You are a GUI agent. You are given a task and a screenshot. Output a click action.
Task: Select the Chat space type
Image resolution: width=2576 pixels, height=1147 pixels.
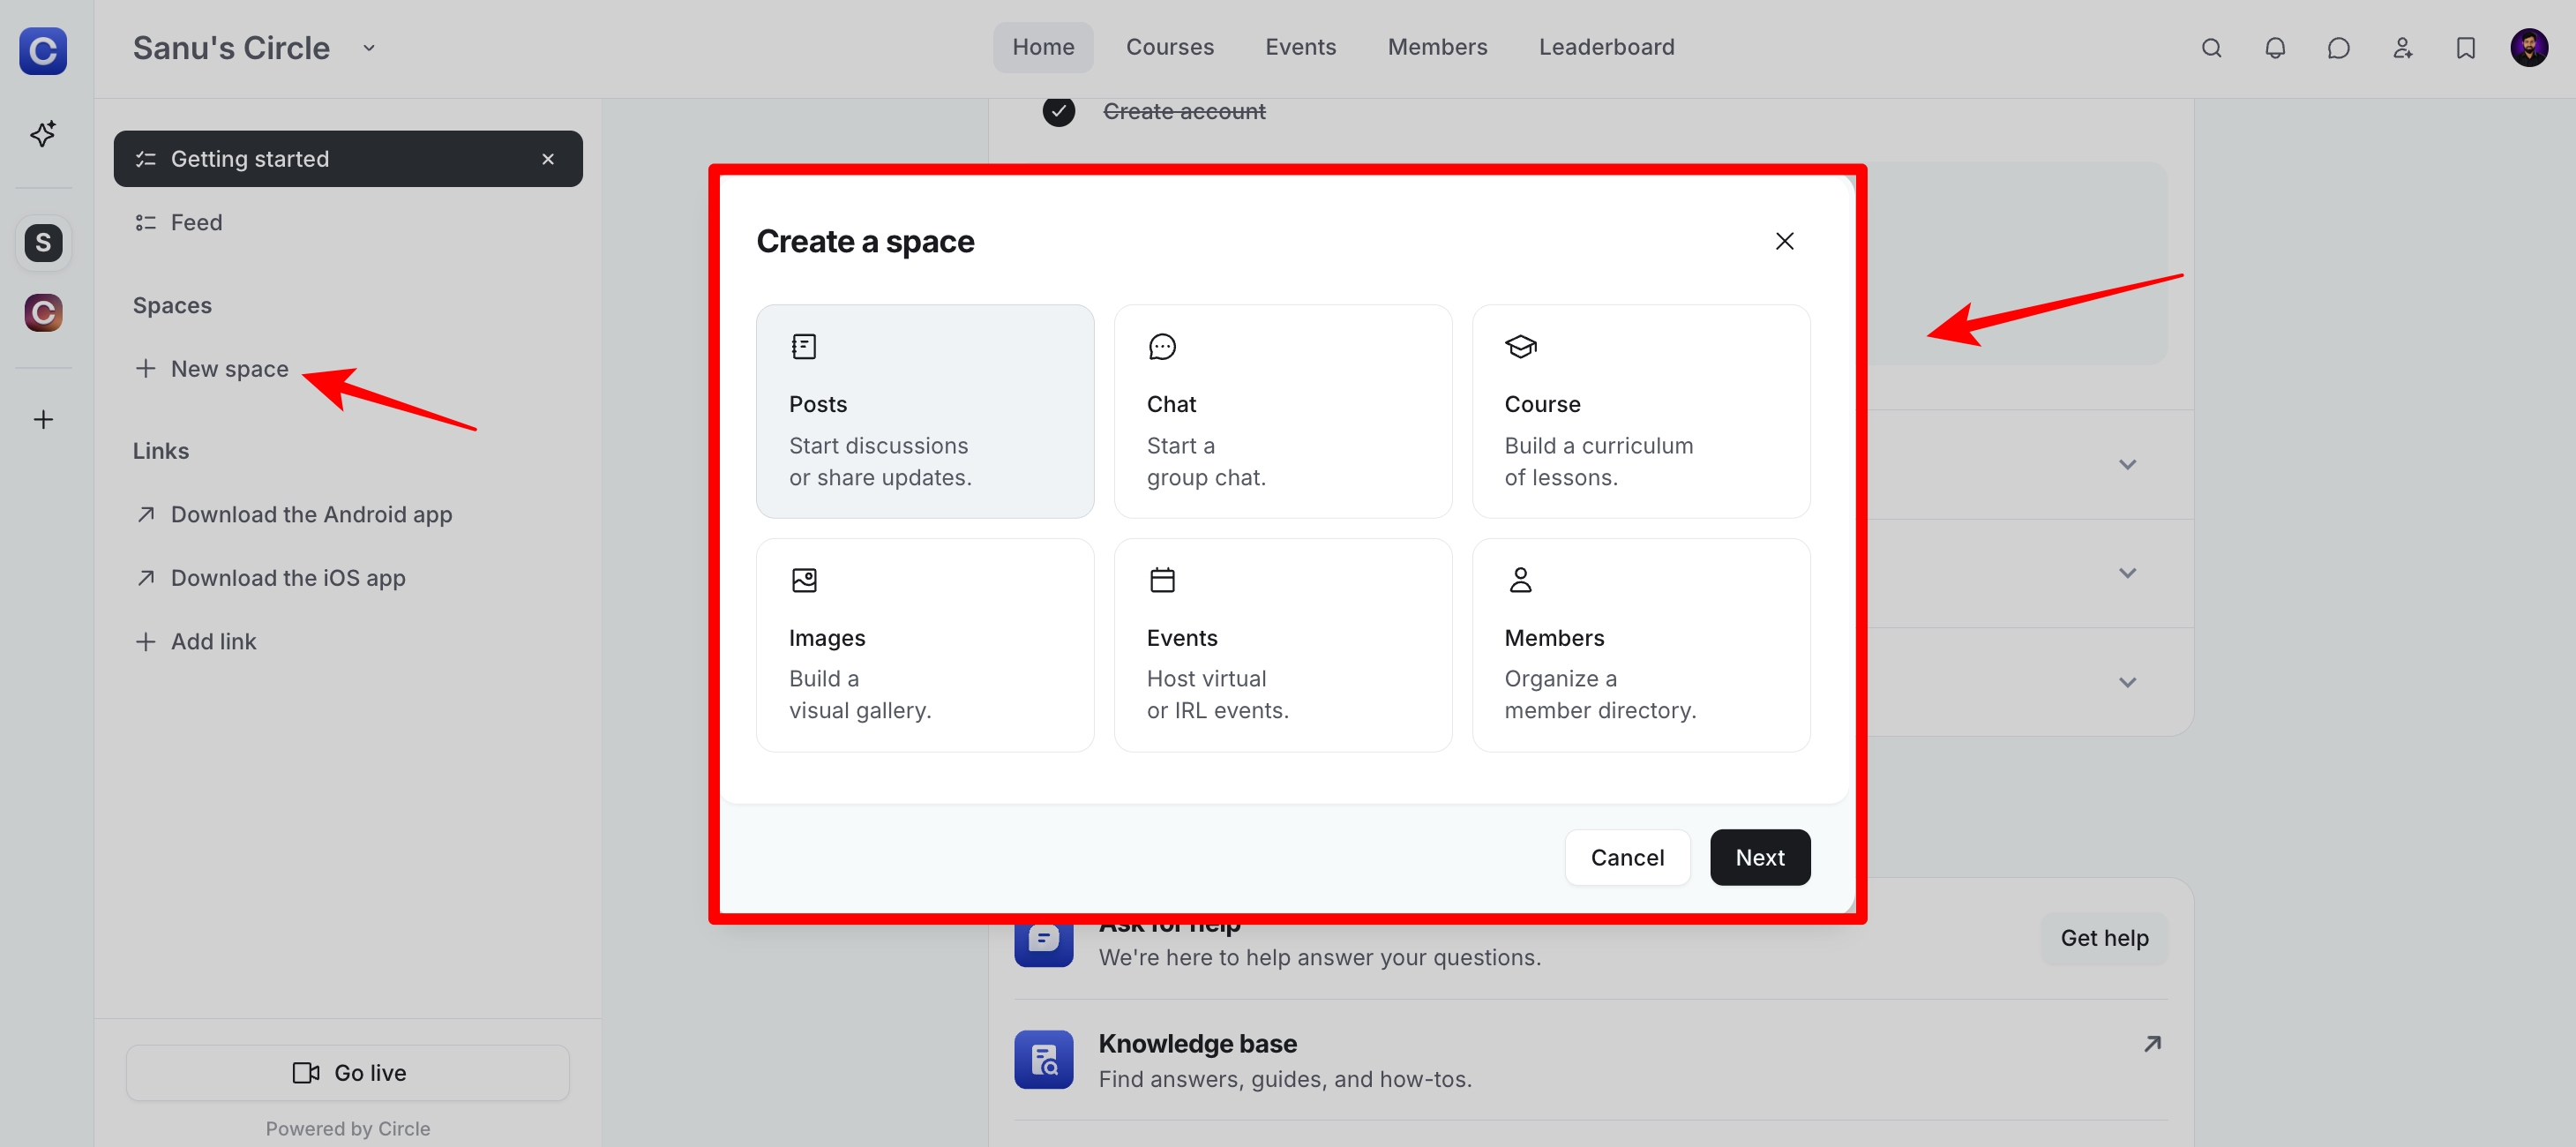point(1283,411)
